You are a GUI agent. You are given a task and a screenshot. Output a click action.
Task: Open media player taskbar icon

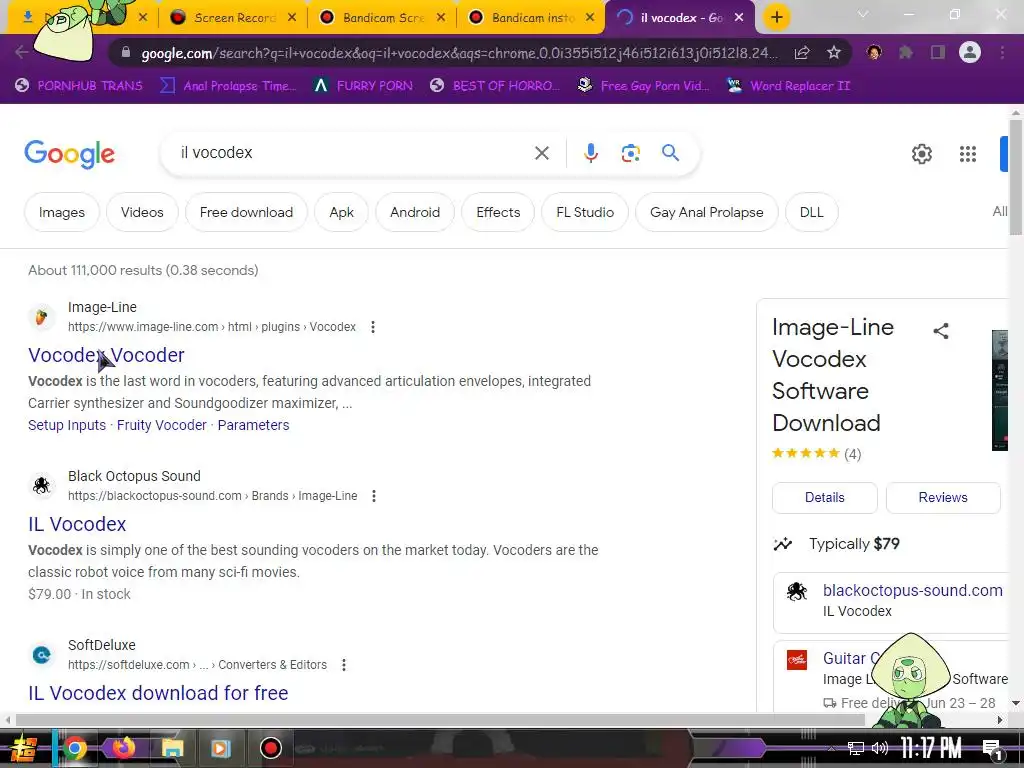coord(221,748)
